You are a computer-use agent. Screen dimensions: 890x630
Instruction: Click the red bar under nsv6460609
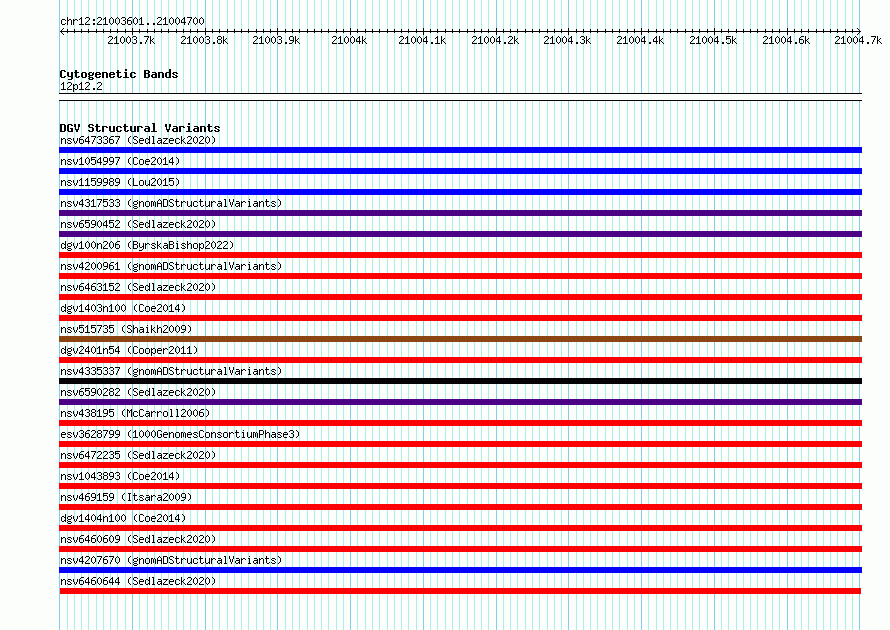[460, 549]
